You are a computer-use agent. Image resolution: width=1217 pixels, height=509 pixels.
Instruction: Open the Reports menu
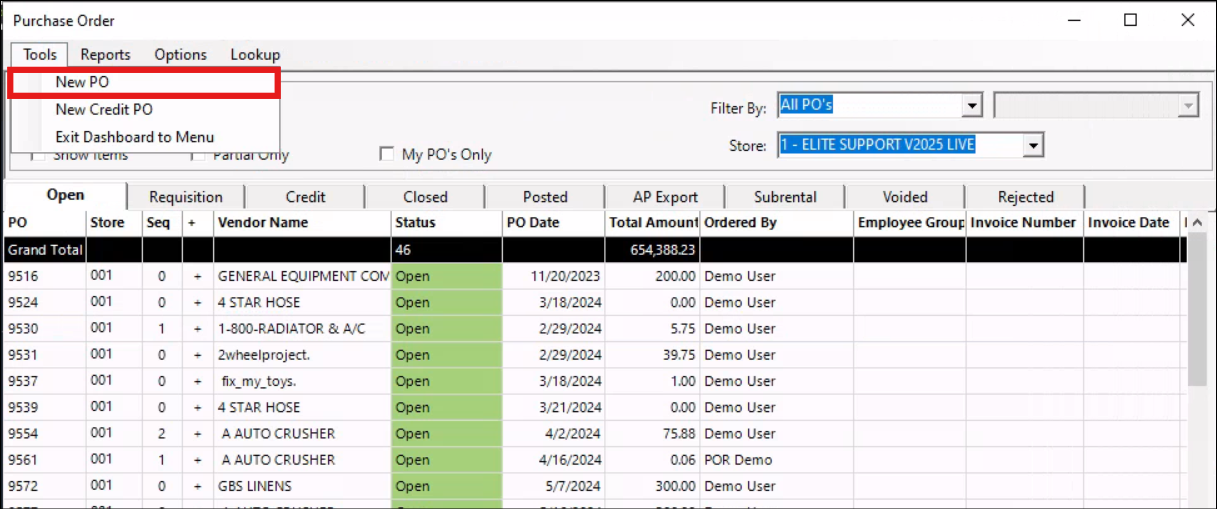click(105, 55)
